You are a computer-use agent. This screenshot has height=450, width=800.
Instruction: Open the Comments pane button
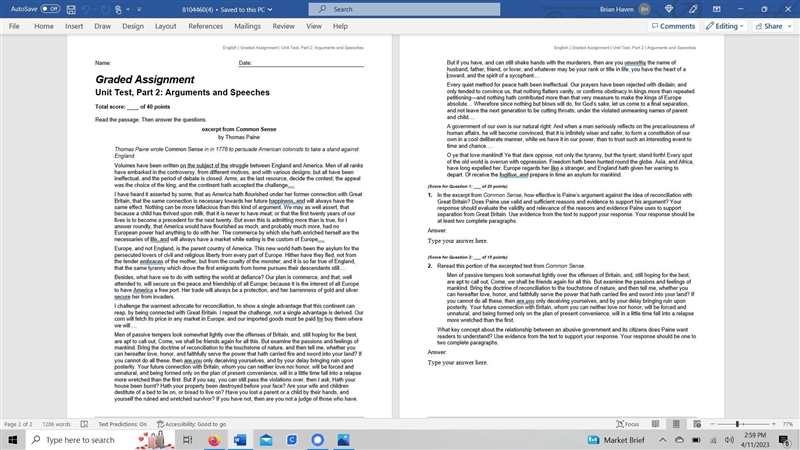(673, 26)
